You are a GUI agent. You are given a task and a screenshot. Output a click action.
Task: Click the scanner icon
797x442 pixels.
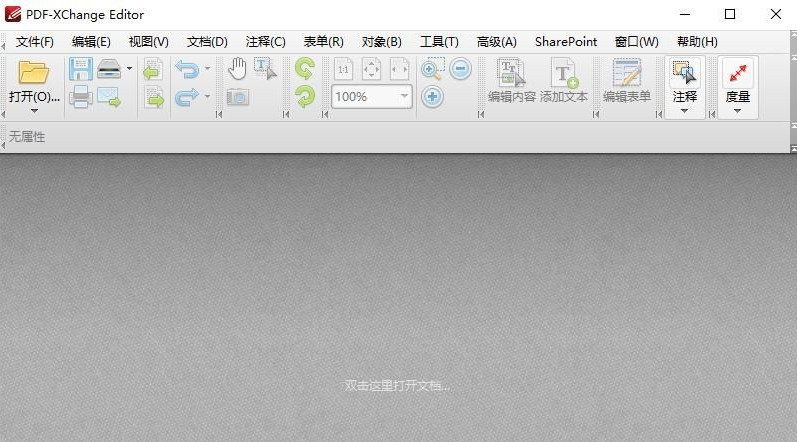tap(109, 69)
